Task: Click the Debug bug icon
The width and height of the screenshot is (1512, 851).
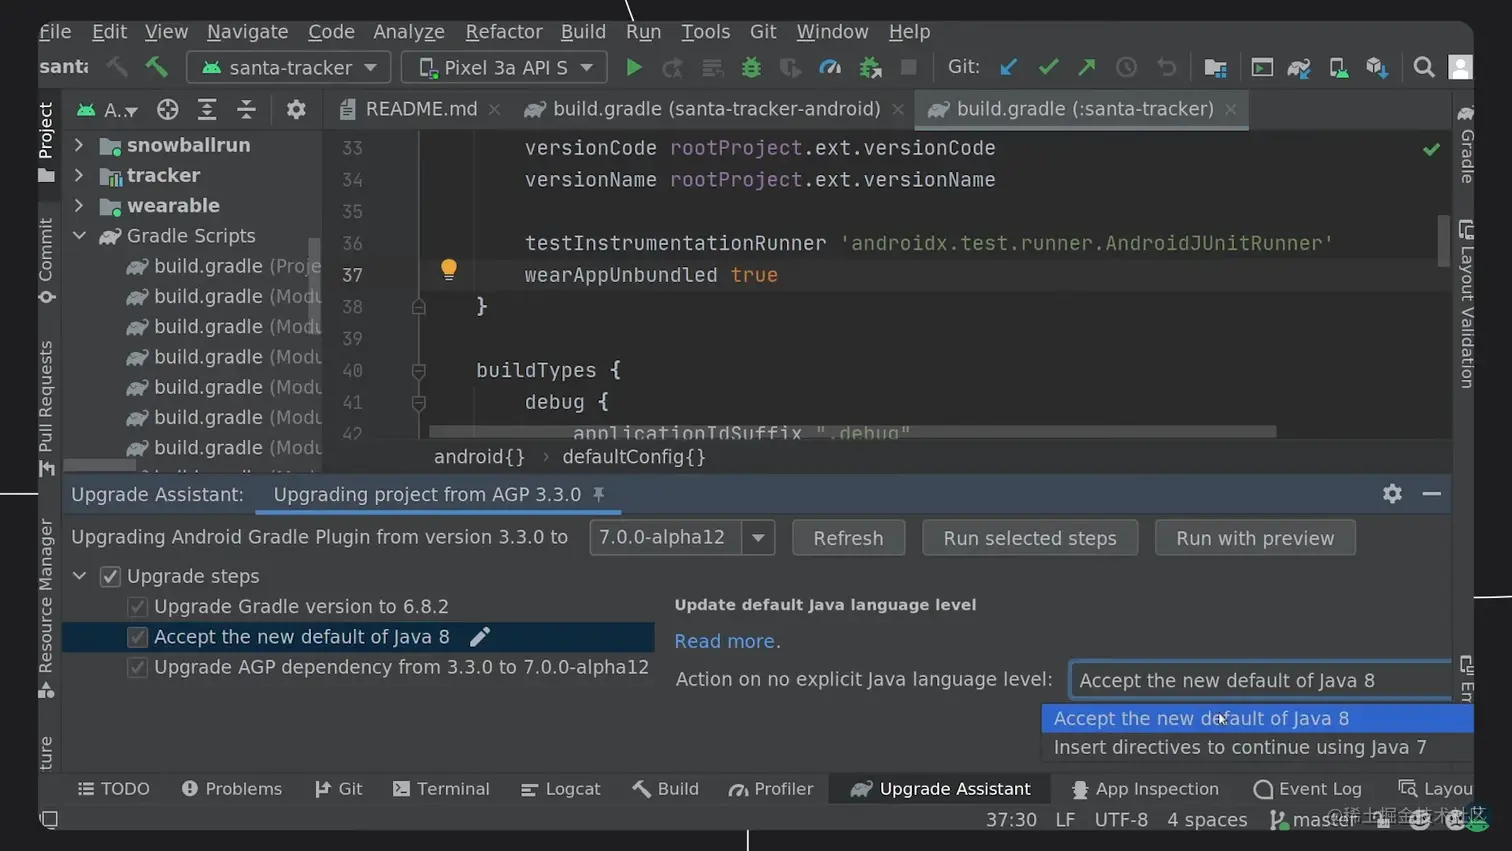Action: click(x=751, y=67)
